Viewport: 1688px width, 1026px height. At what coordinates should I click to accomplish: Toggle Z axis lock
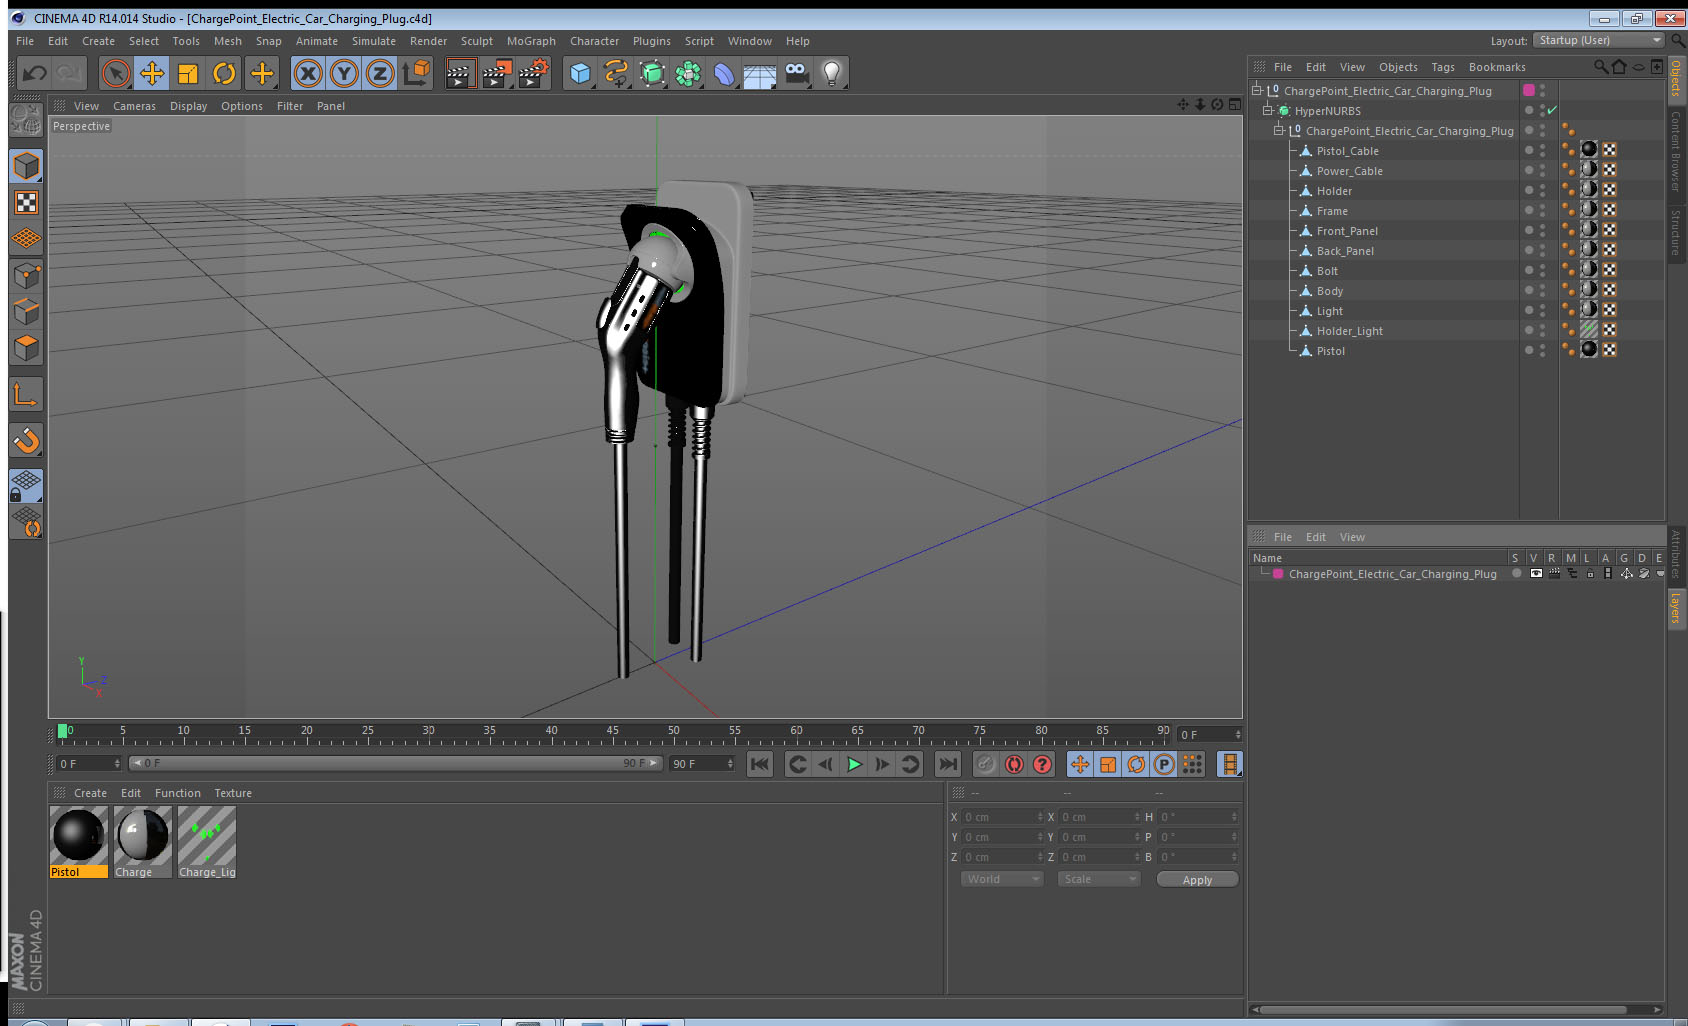coord(380,73)
